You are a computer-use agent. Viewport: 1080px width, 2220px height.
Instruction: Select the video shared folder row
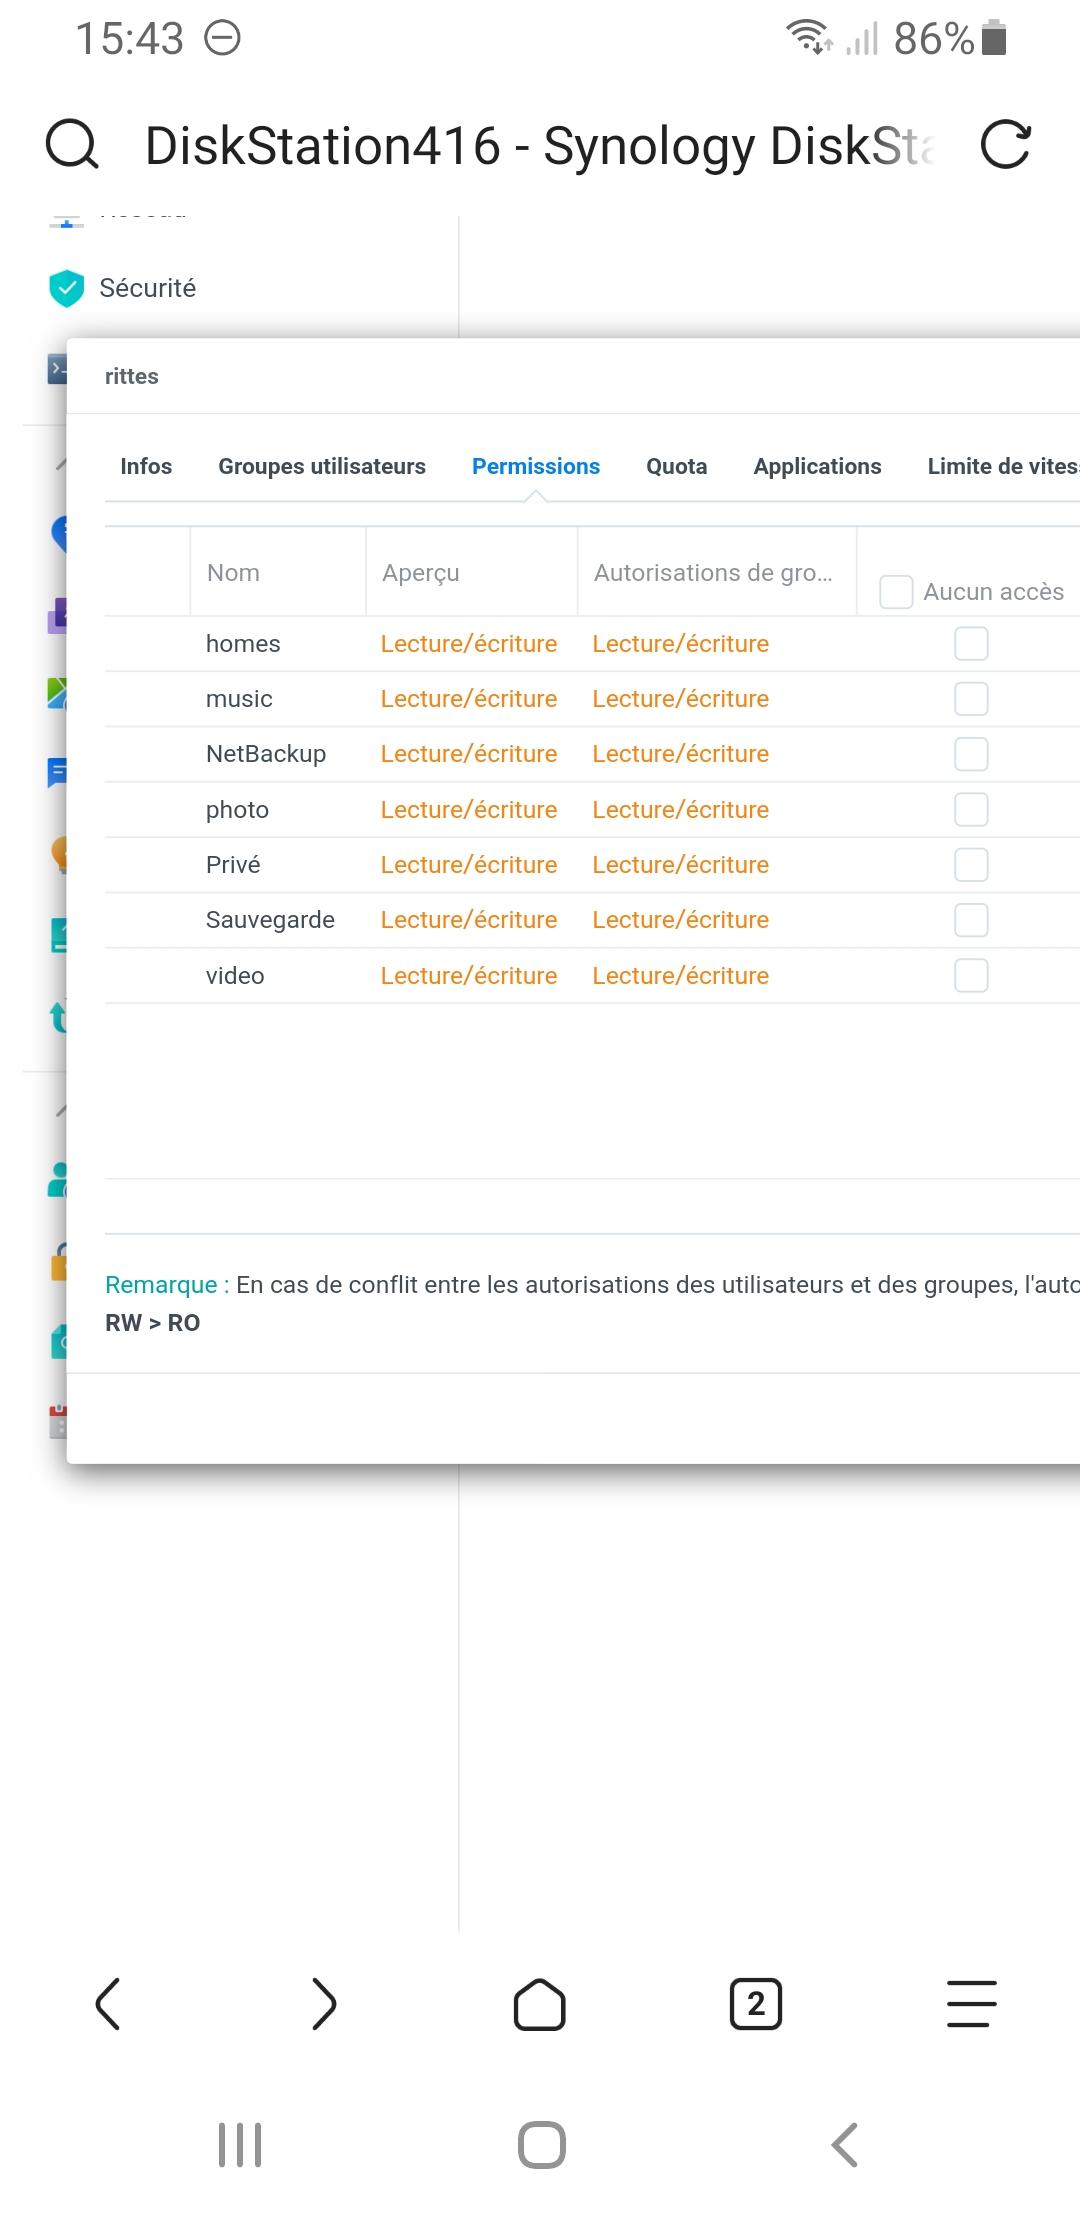click(x=592, y=975)
